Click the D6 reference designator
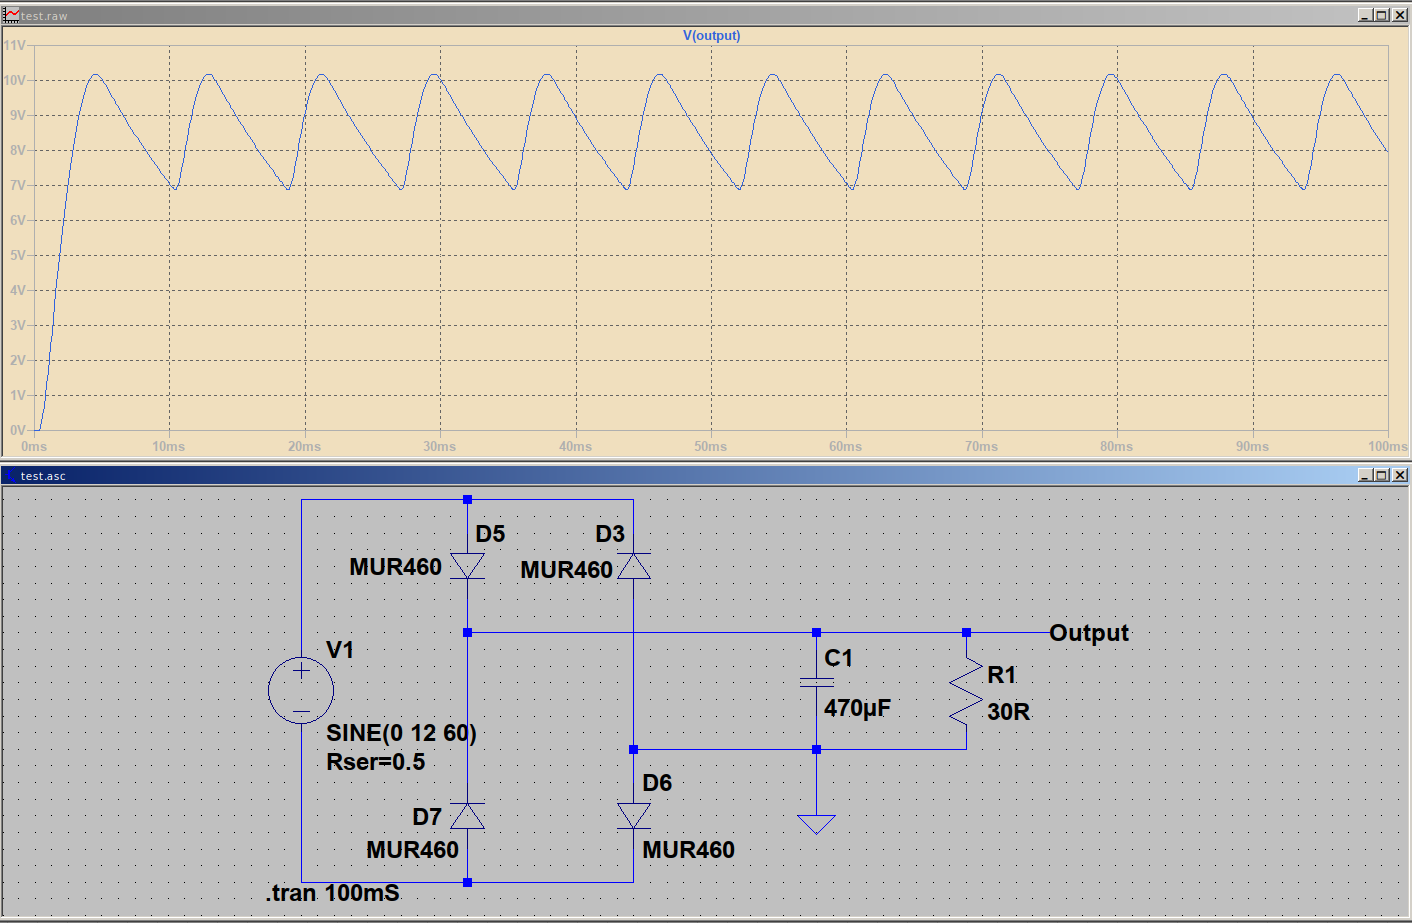This screenshot has height=923, width=1412. [657, 783]
